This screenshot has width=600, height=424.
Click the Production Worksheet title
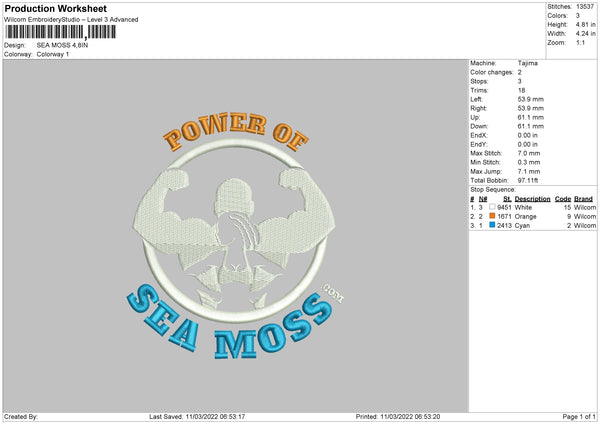[x=55, y=8]
